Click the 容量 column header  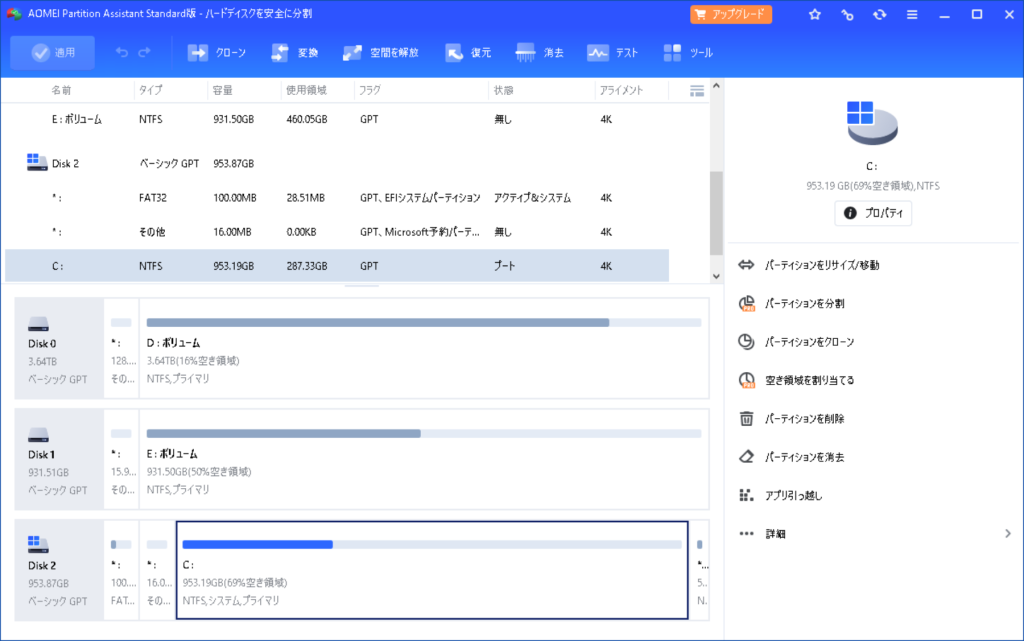(223, 90)
